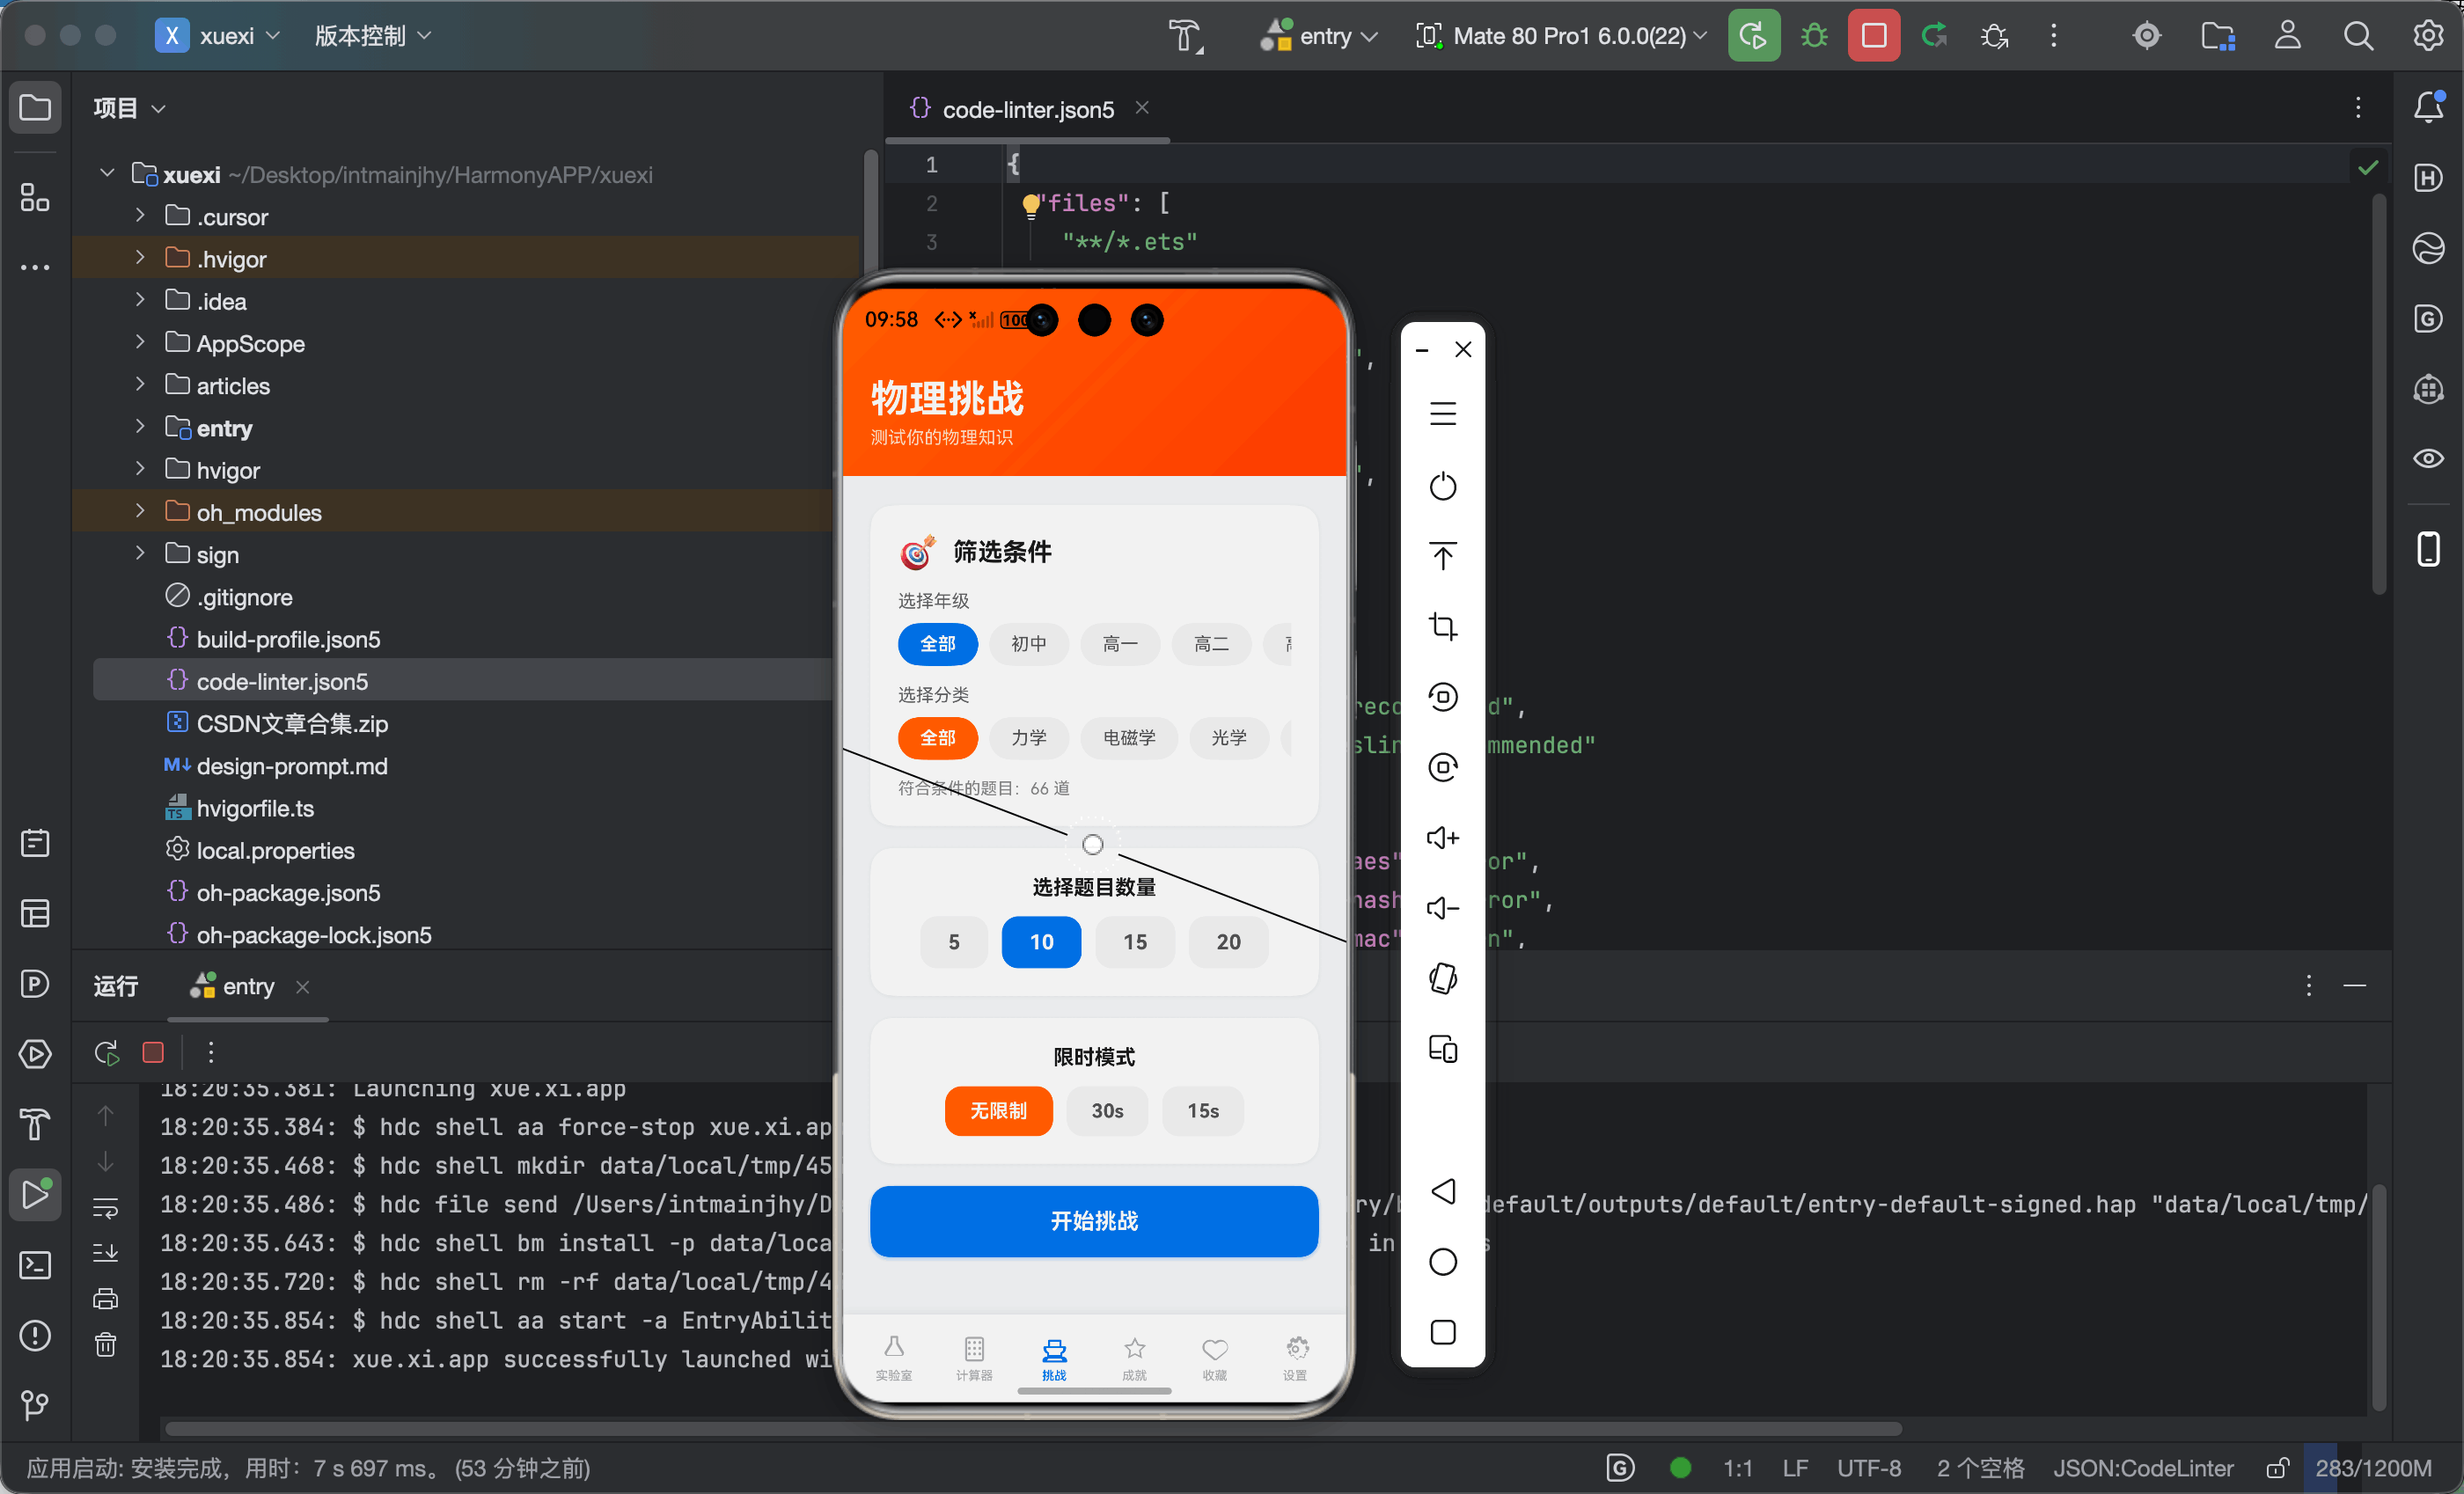Open 实验室 tab in app
This screenshot has height=1494, width=2464.
coord(894,1359)
